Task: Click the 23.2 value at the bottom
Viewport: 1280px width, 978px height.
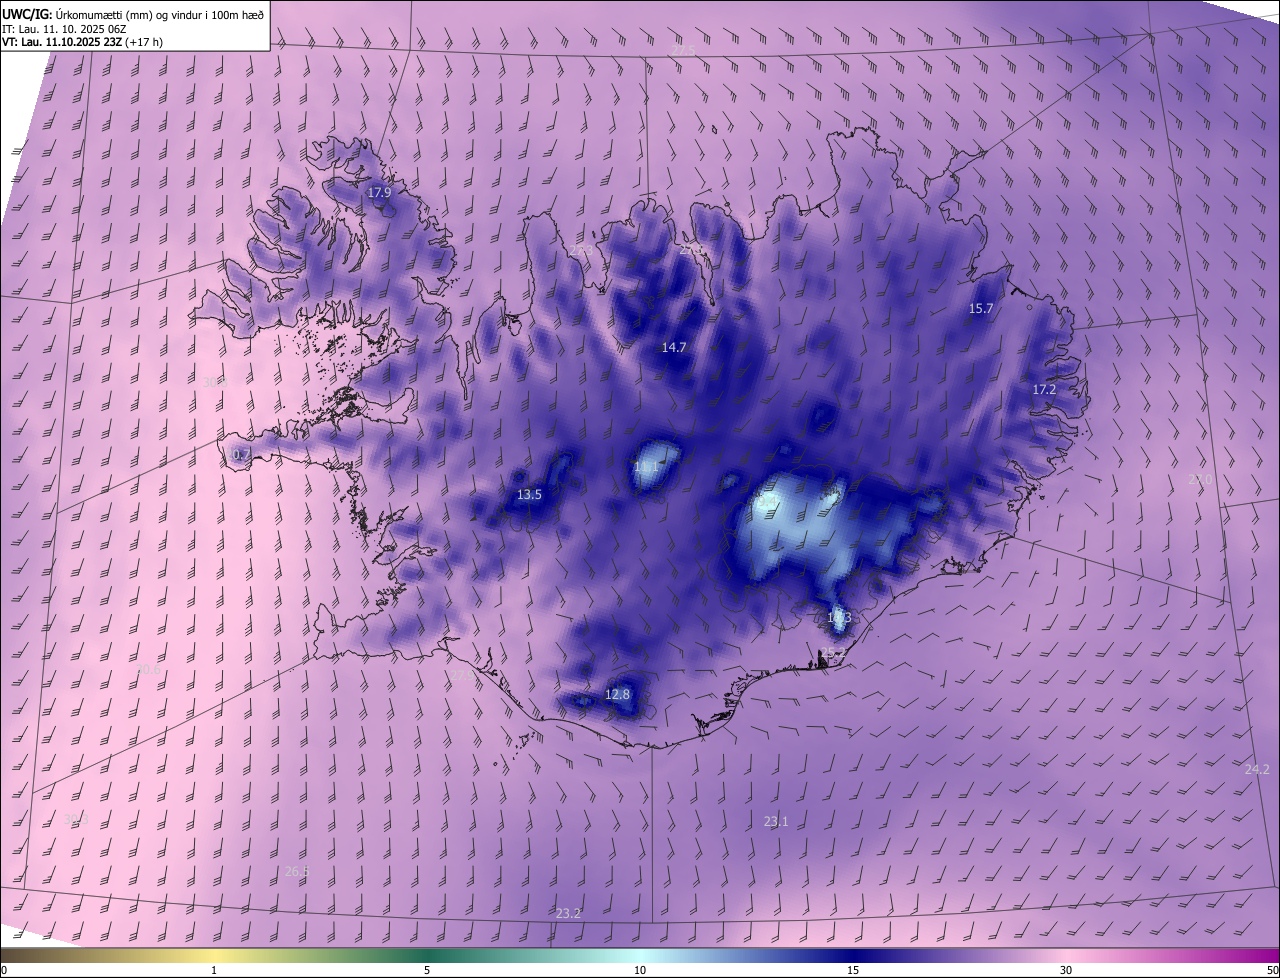Action: [x=568, y=914]
